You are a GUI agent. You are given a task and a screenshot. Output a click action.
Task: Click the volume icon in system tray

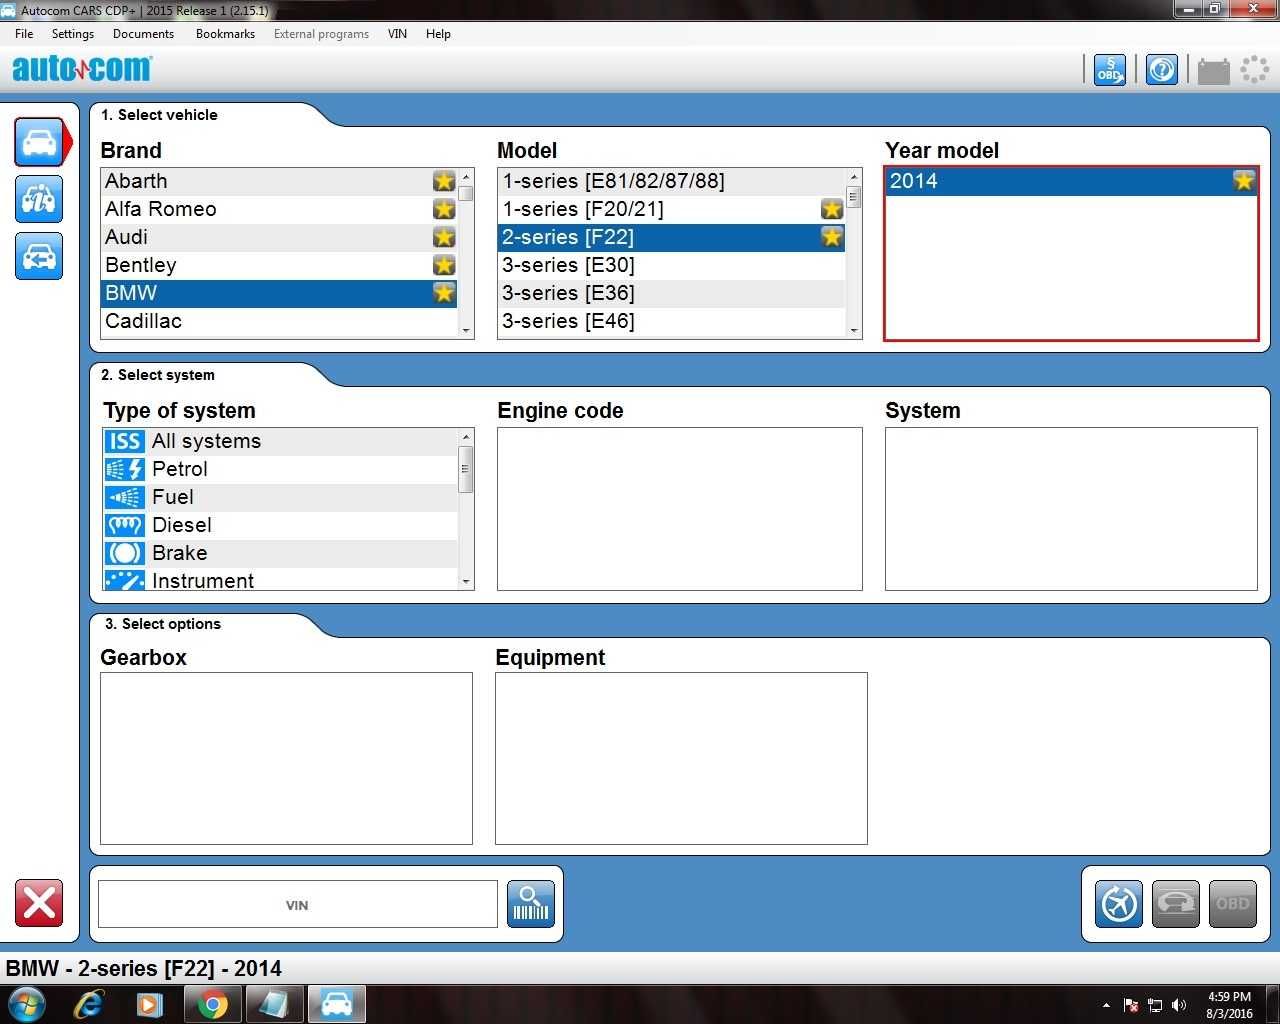pyautogui.click(x=1179, y=1005)
